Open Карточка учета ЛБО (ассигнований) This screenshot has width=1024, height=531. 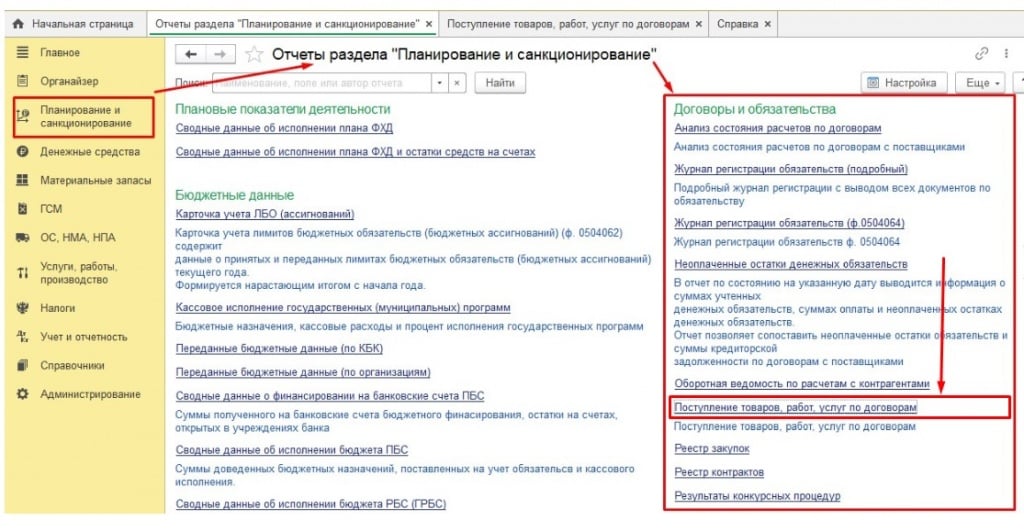click(264, 214)
